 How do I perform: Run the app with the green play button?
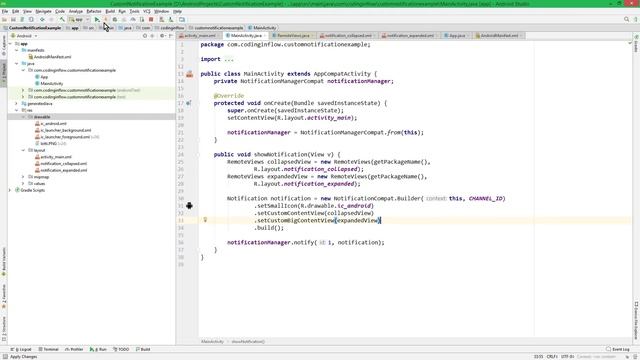point(97,20)
